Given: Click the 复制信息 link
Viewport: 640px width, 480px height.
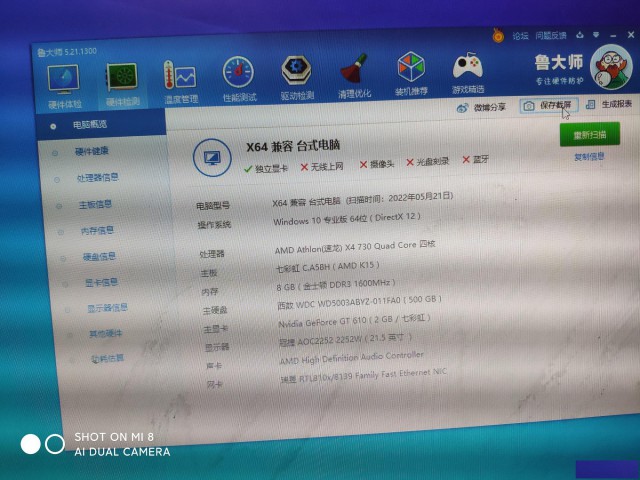Looking at the screenshot, I should [589, 157].
